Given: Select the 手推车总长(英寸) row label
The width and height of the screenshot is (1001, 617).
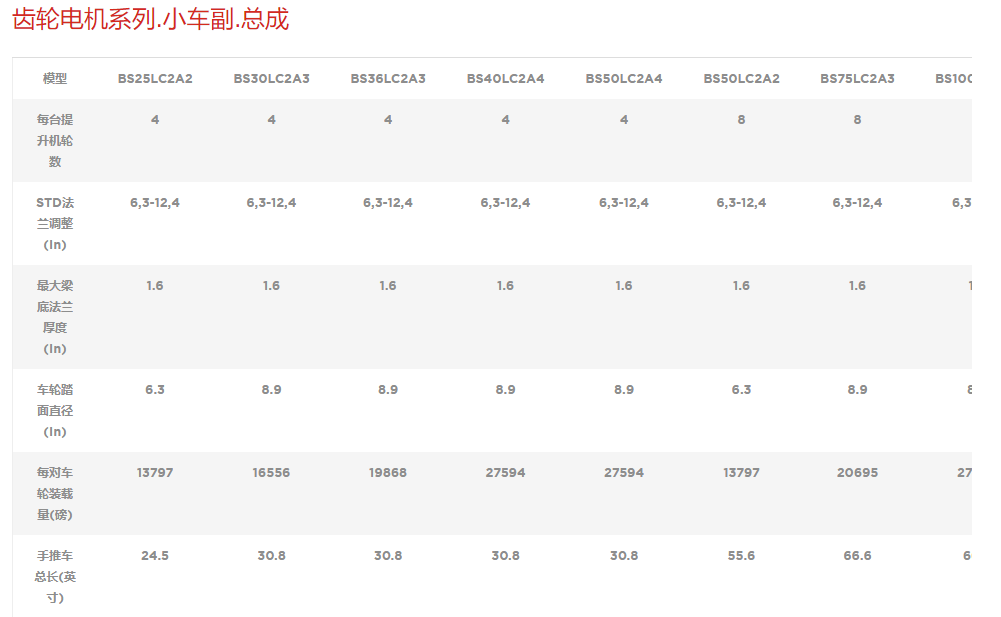Looking at the screenshot, I should (x=55, y=576).
